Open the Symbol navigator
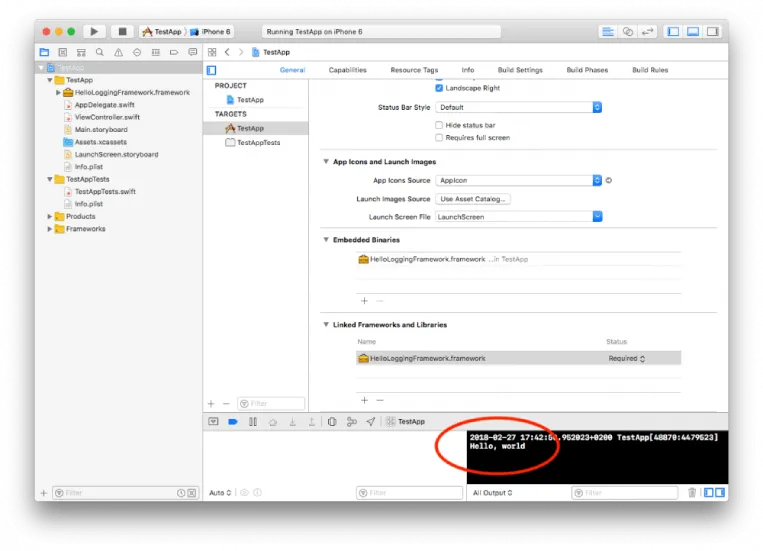The width and height of the screenshot is (763, 551). (x=63, y=52)
